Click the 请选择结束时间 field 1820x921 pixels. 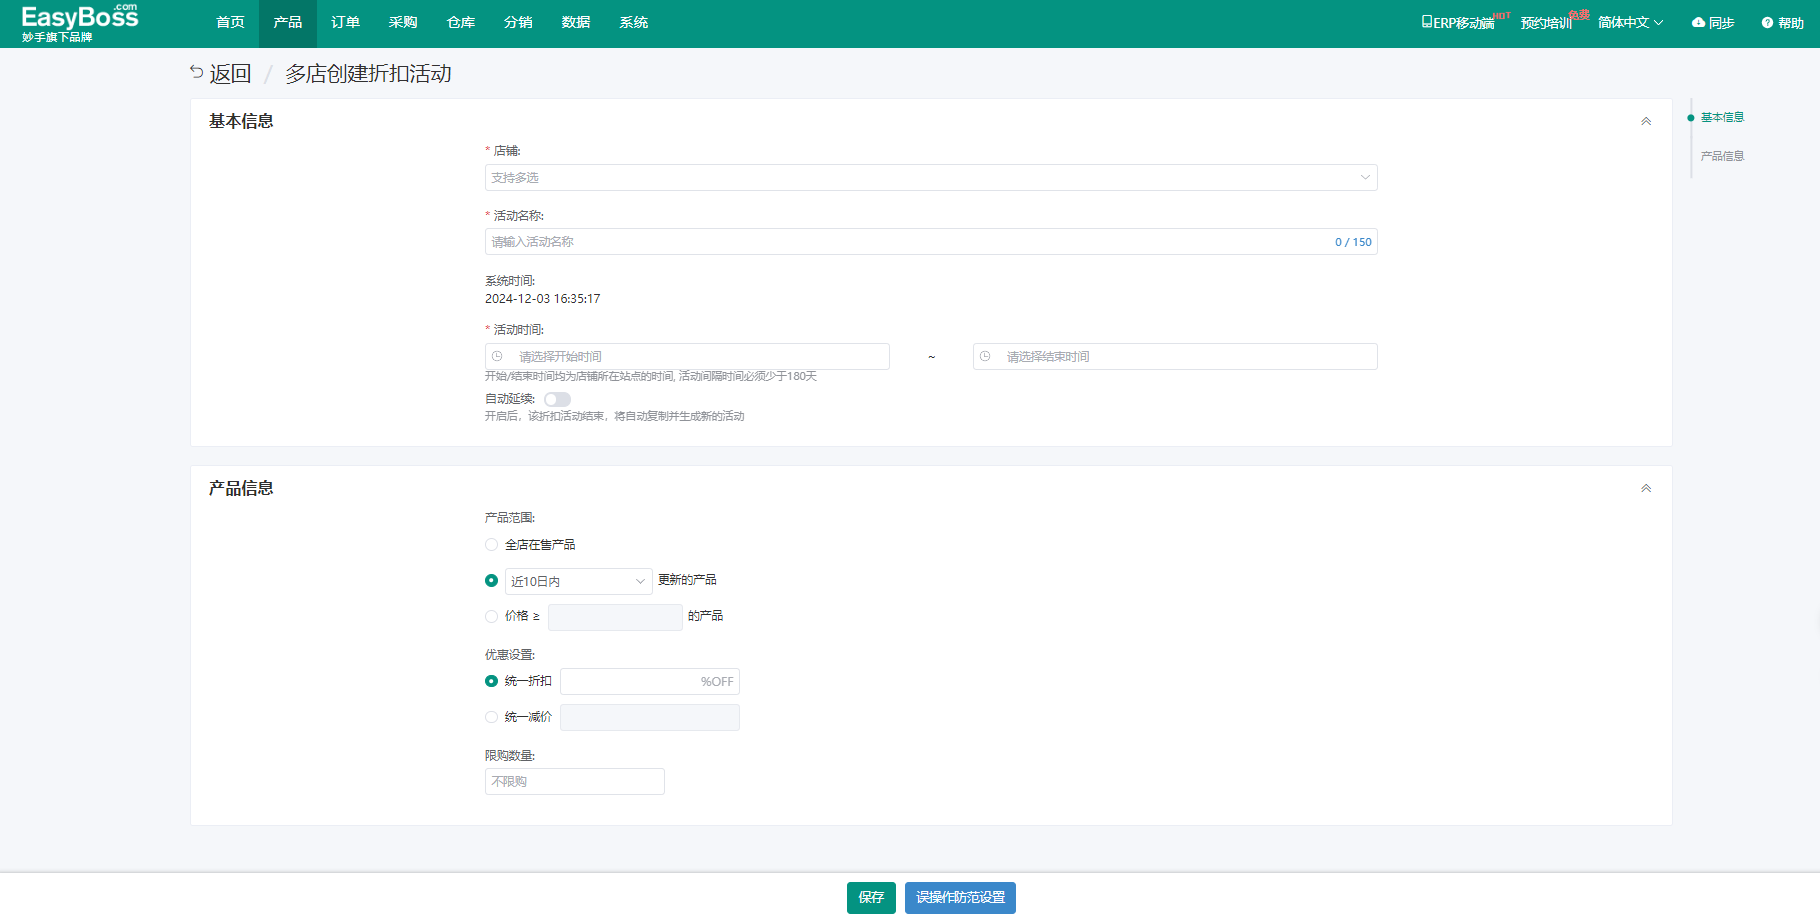coord(1175,357)
